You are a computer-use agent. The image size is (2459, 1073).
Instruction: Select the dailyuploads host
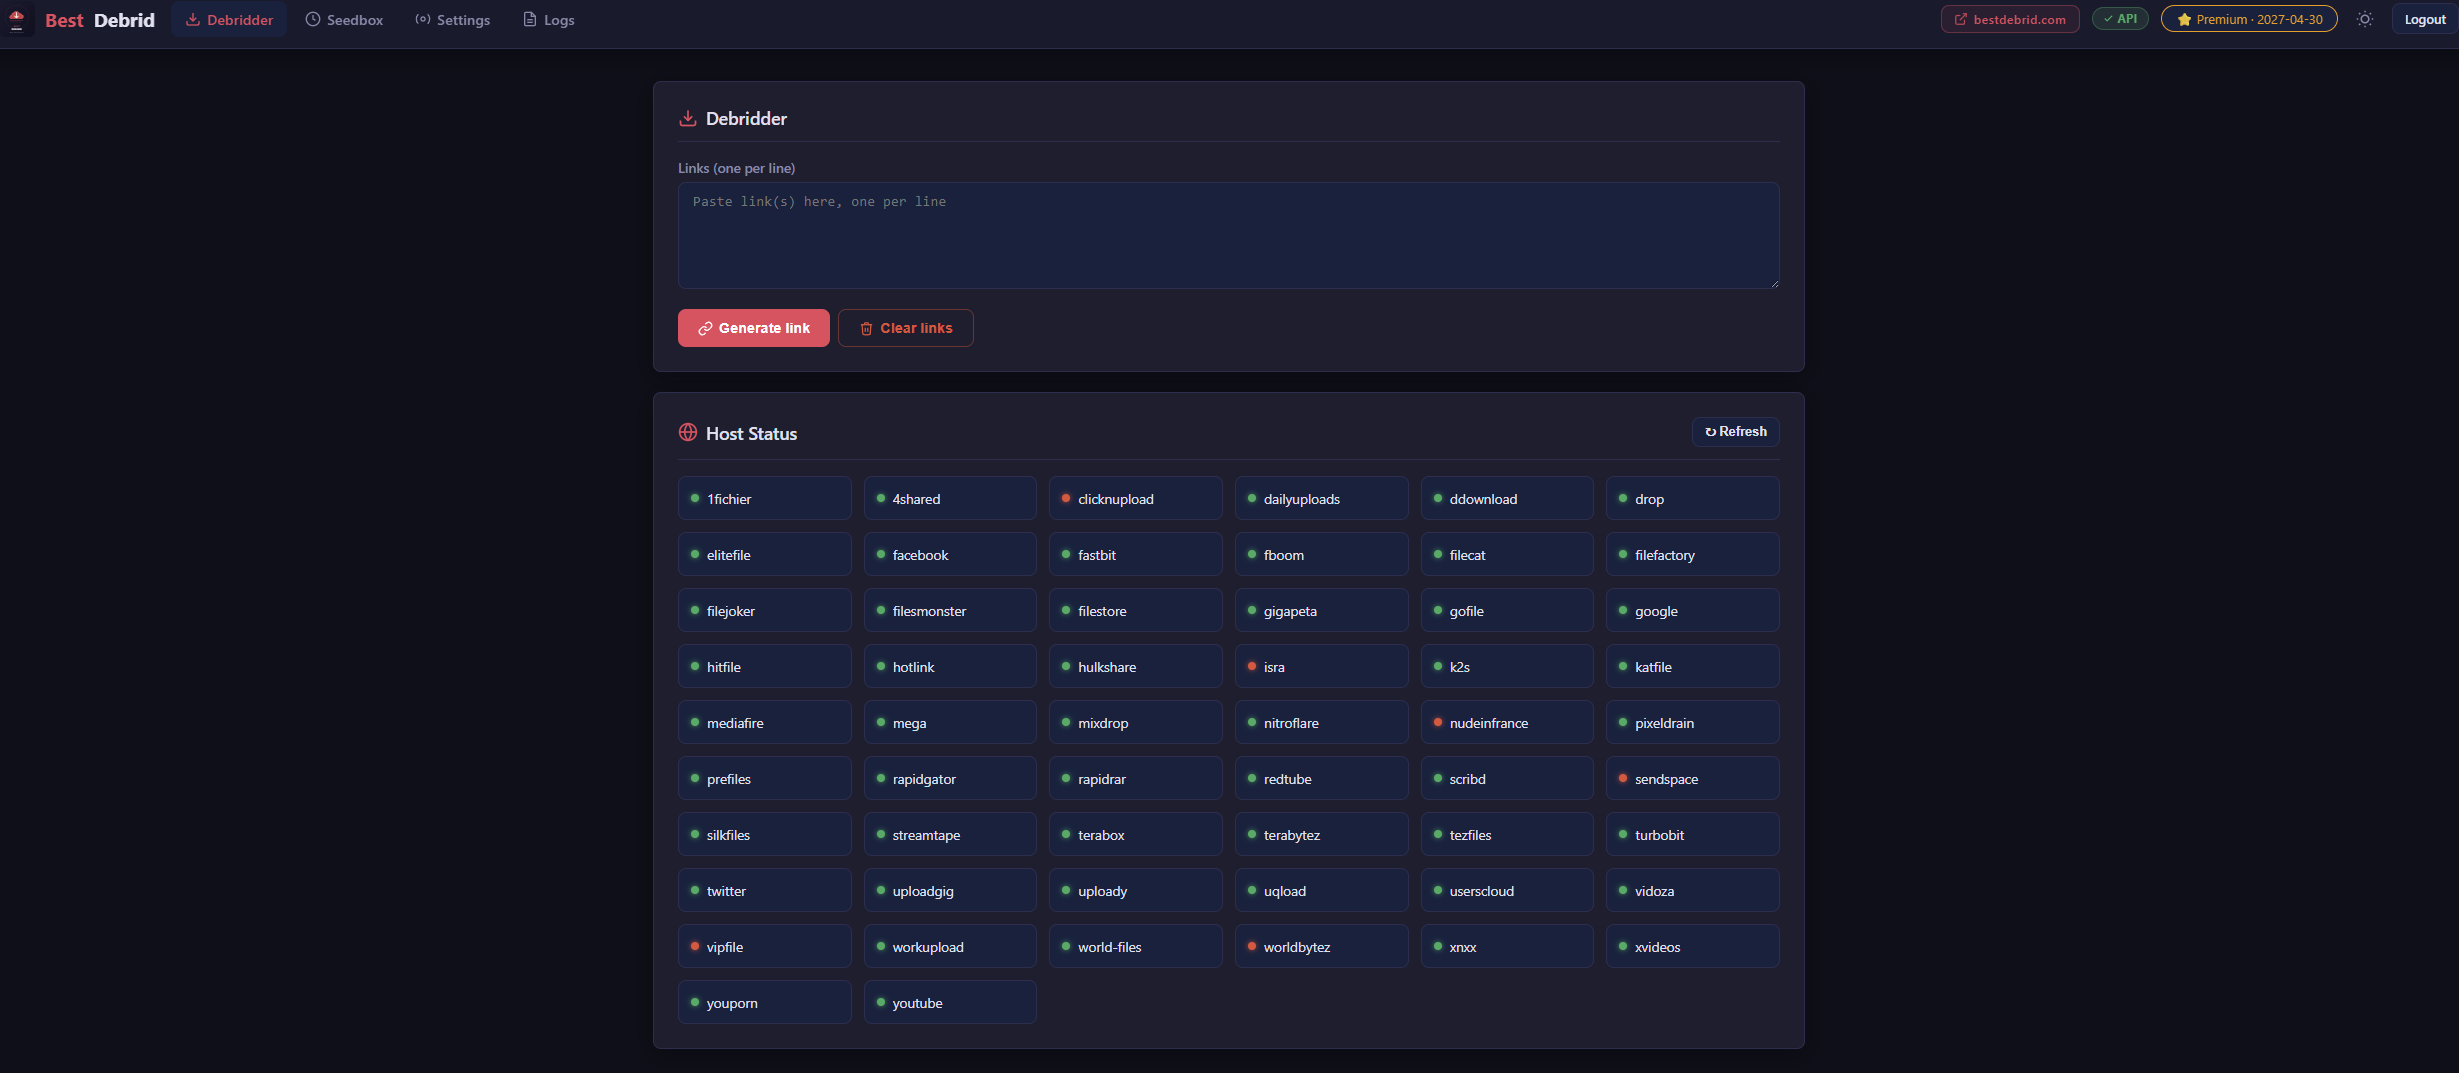click(1321, 498)
